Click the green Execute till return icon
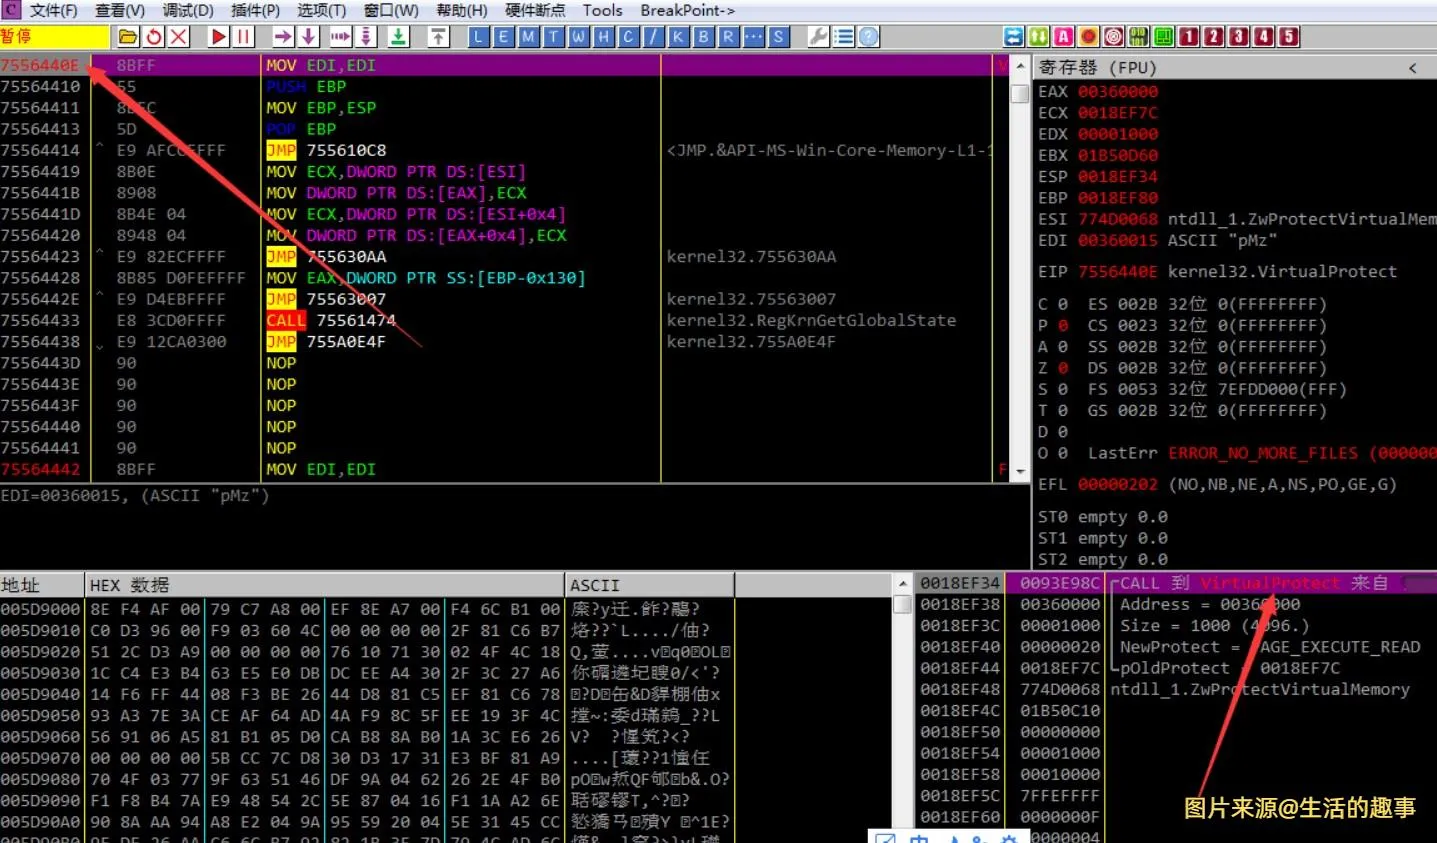The image size is (1437, 843). click(398, 37)
